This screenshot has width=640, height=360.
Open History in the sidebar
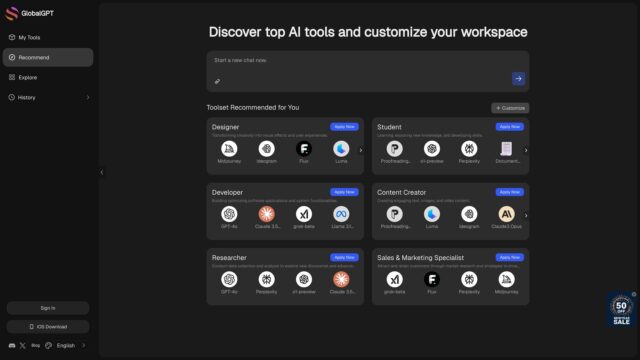coord(48,98)
